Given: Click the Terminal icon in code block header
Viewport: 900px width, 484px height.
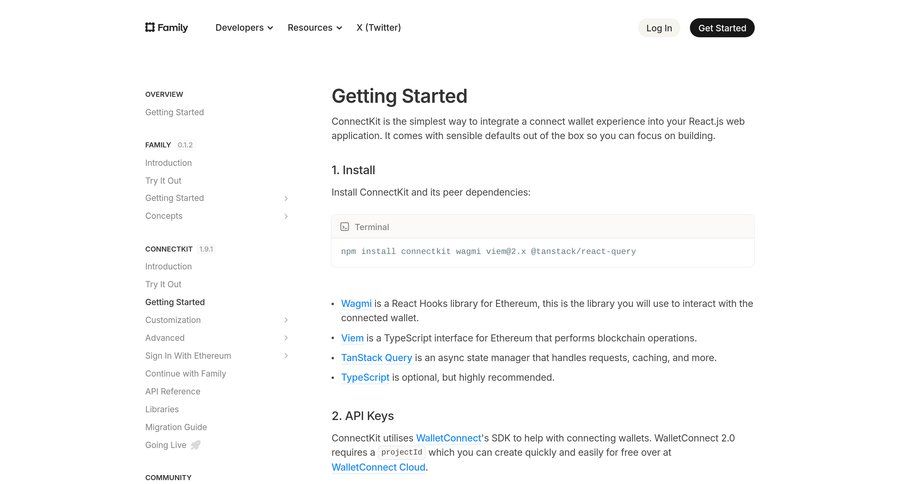Looking at the screenshot, I should coord(344,227).
